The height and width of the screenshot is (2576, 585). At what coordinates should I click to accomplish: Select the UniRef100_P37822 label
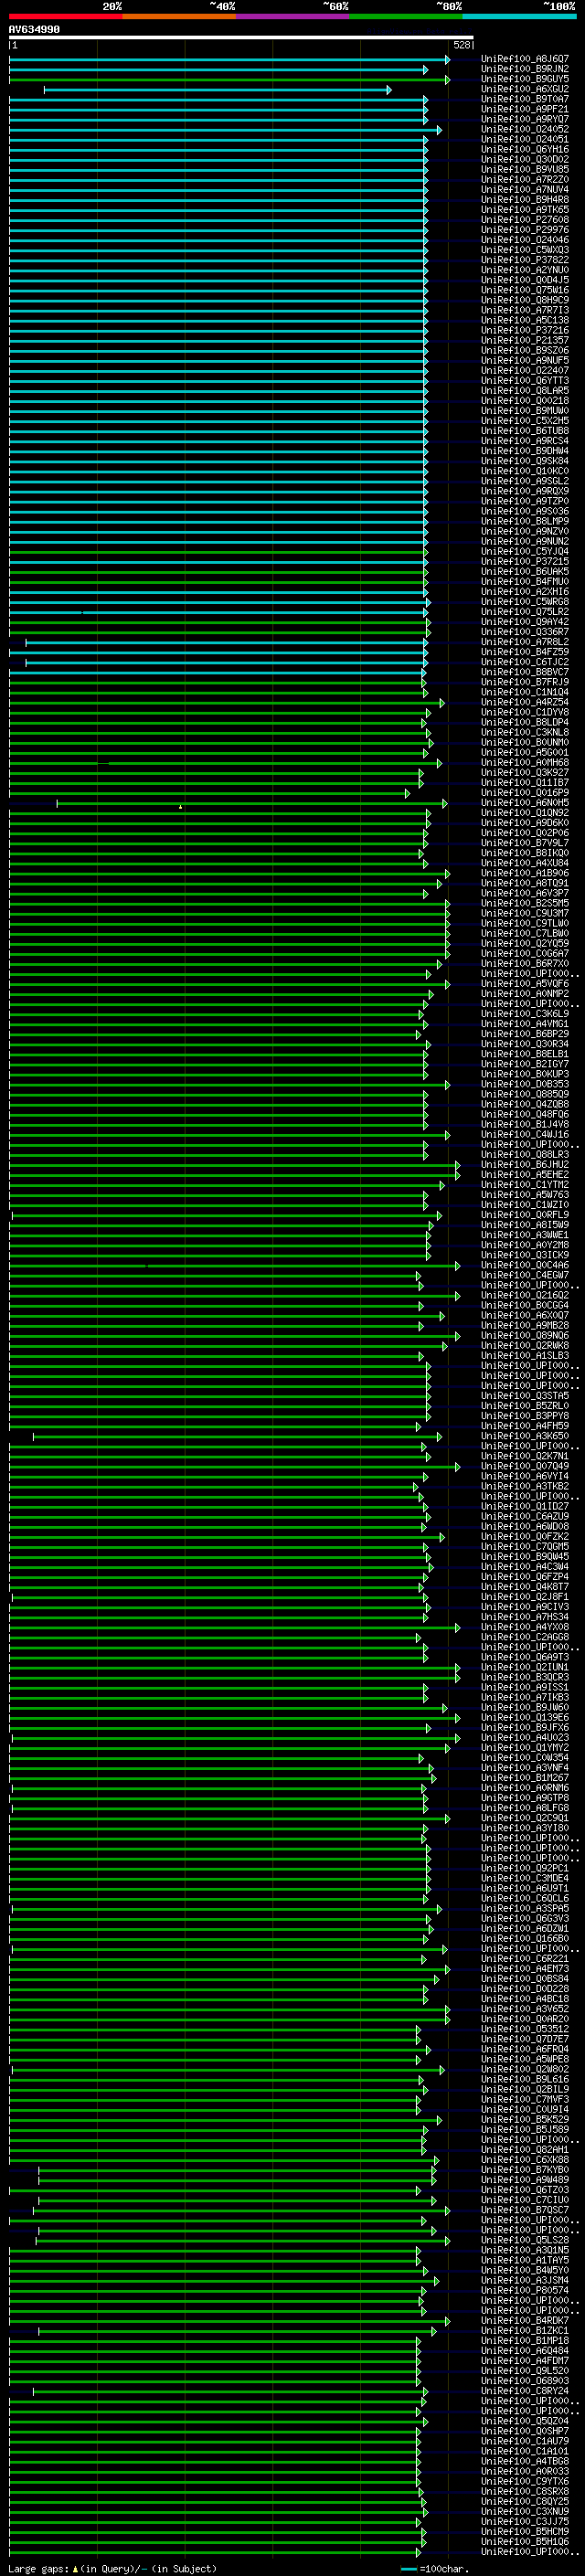(x=525, y=260)
